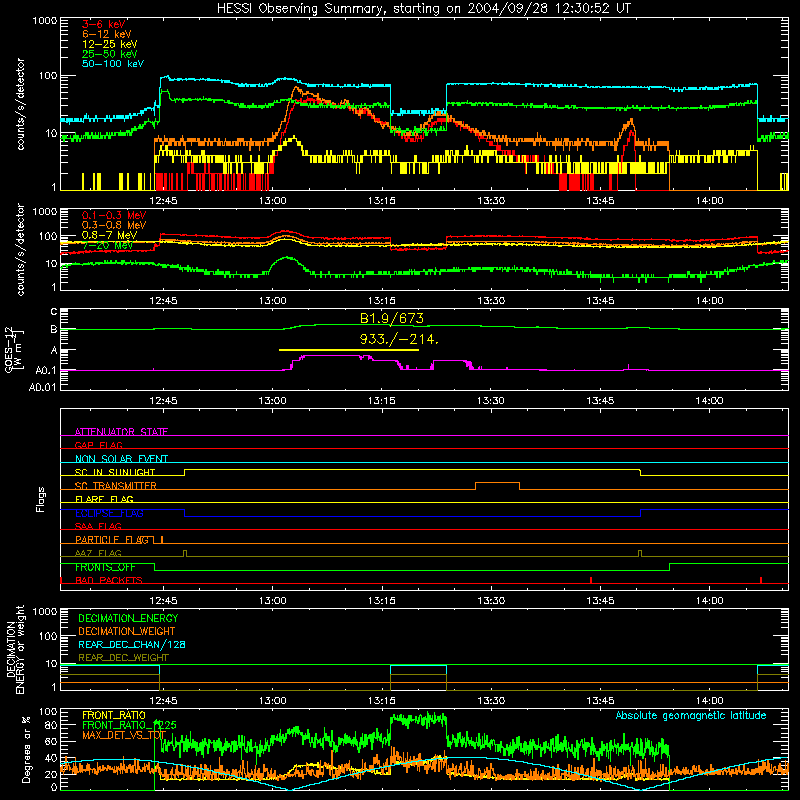Click the PARTICLE_FLAG label
The image size is (800, 800).
point(112,540)
